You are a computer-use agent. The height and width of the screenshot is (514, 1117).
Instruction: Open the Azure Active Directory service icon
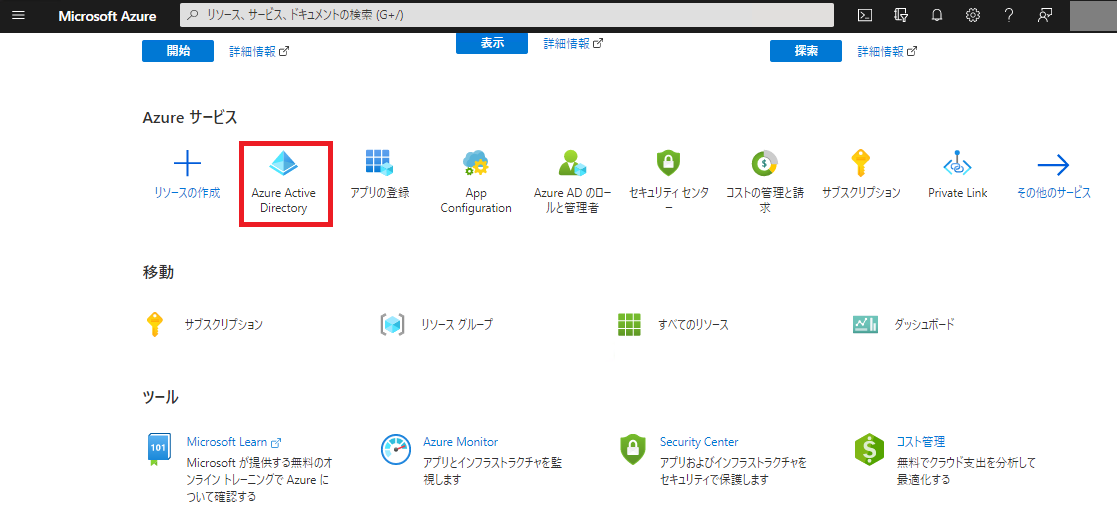coord(284,164)
